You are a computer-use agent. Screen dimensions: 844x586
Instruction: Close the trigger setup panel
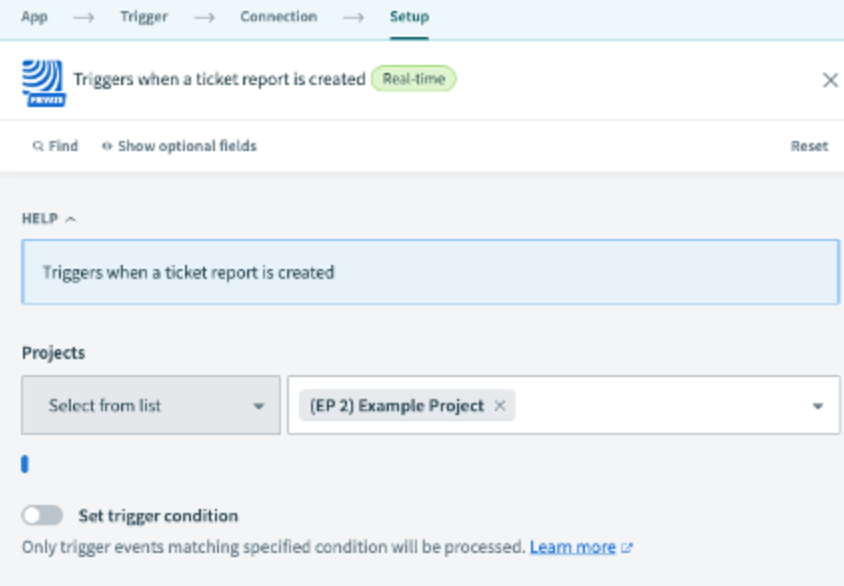point(829,80)
